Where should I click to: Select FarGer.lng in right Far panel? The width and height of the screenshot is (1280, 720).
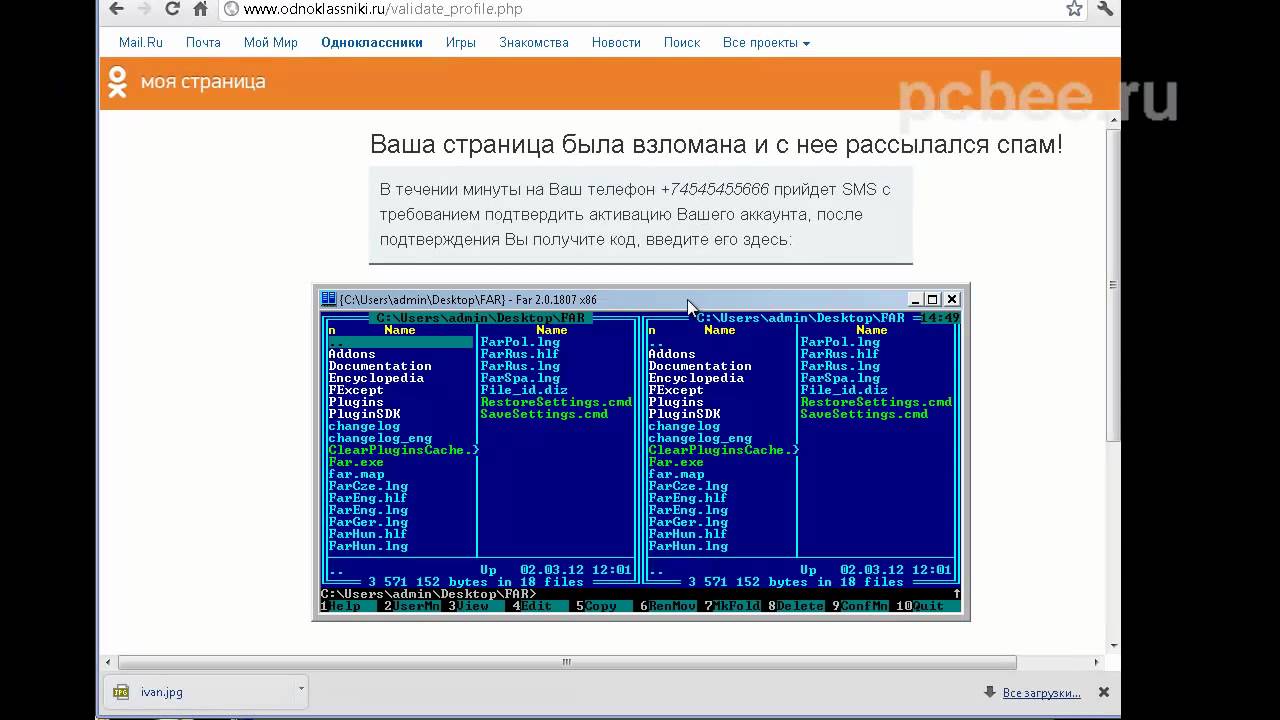click(x=688, y=522)
